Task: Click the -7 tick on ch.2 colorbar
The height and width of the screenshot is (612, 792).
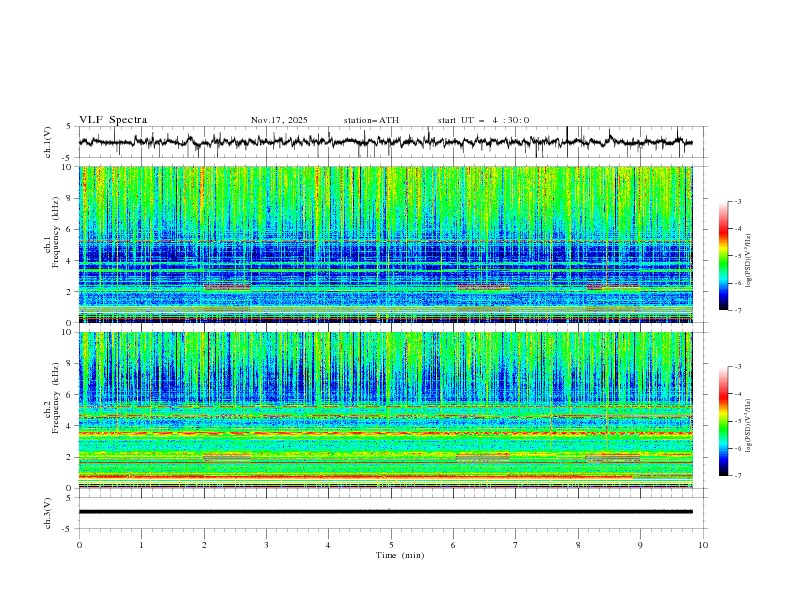Action: (737, 475)
